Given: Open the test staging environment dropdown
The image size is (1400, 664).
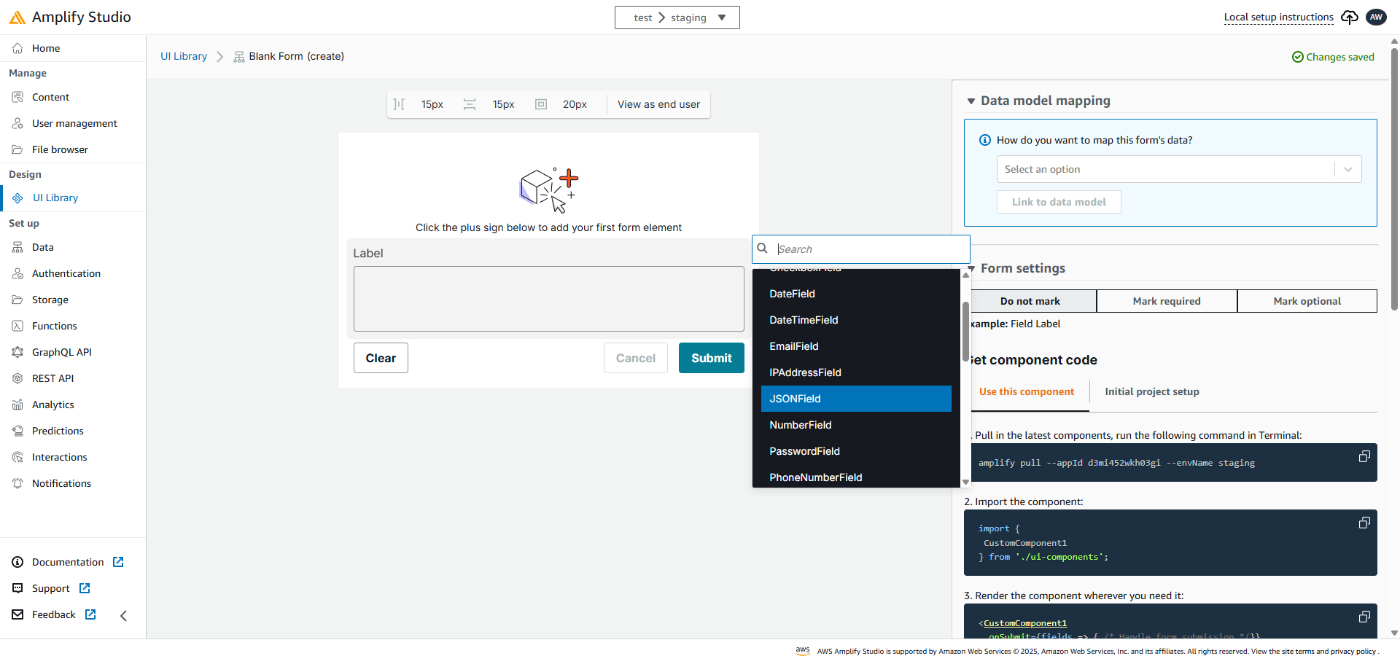Looking at the screenshot, I should pos(677,17).
